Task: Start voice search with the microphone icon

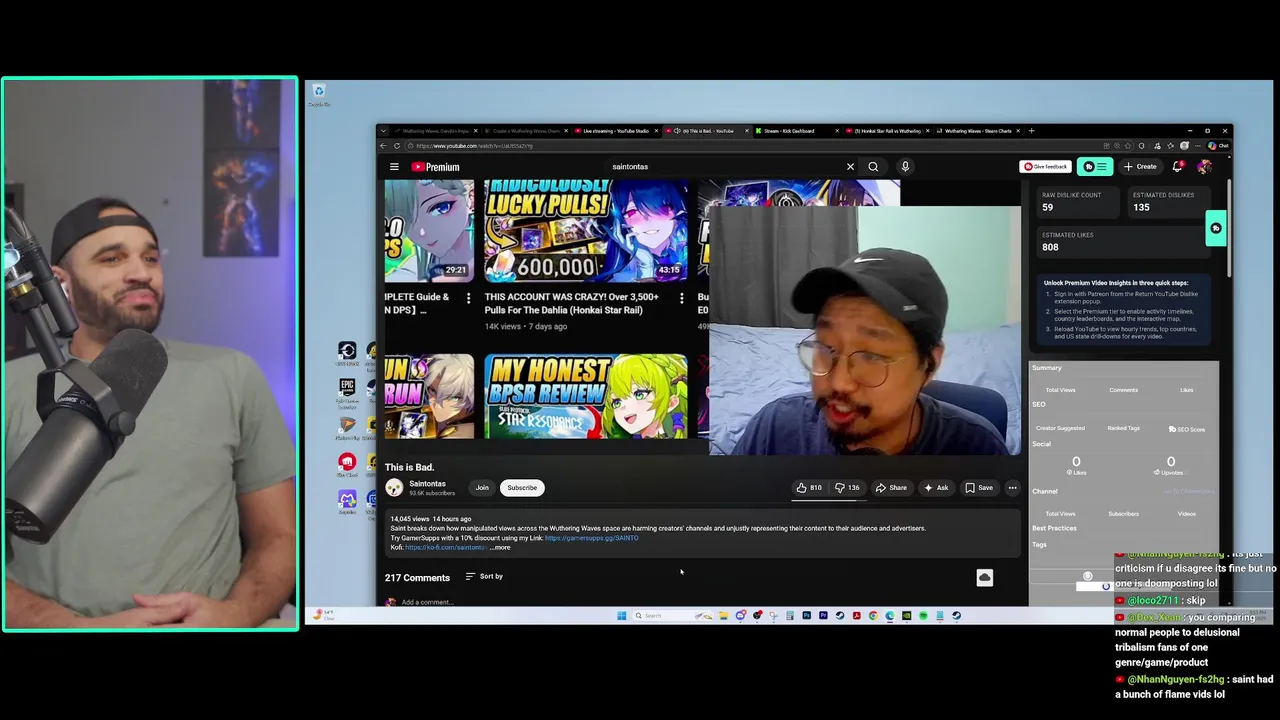Action: coord(905,167)
